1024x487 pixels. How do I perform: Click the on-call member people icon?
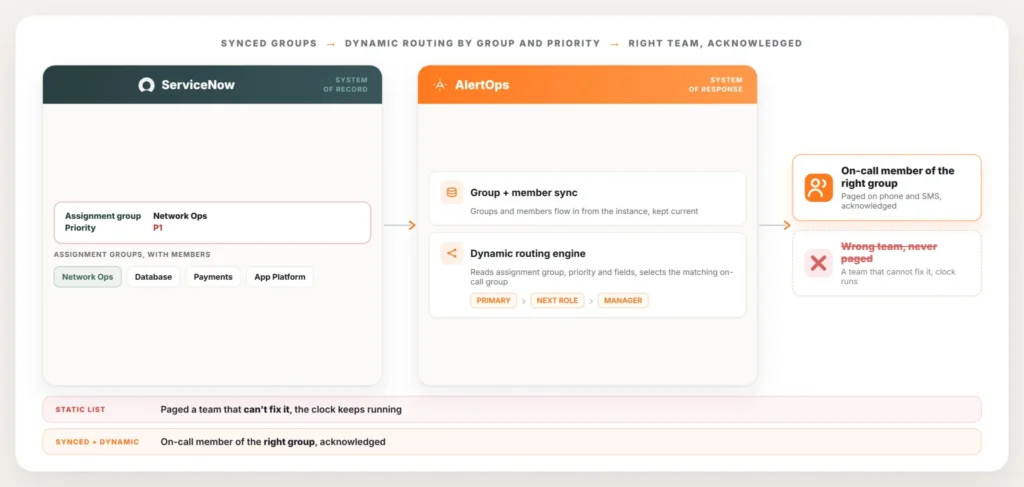[818, 188]
